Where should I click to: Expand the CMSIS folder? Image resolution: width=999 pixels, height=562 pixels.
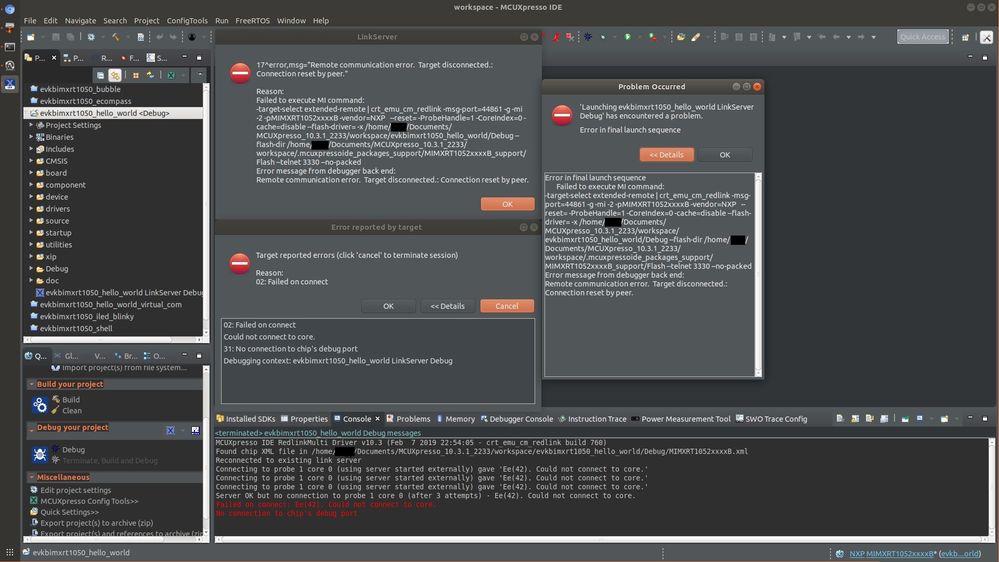[31, 161]
